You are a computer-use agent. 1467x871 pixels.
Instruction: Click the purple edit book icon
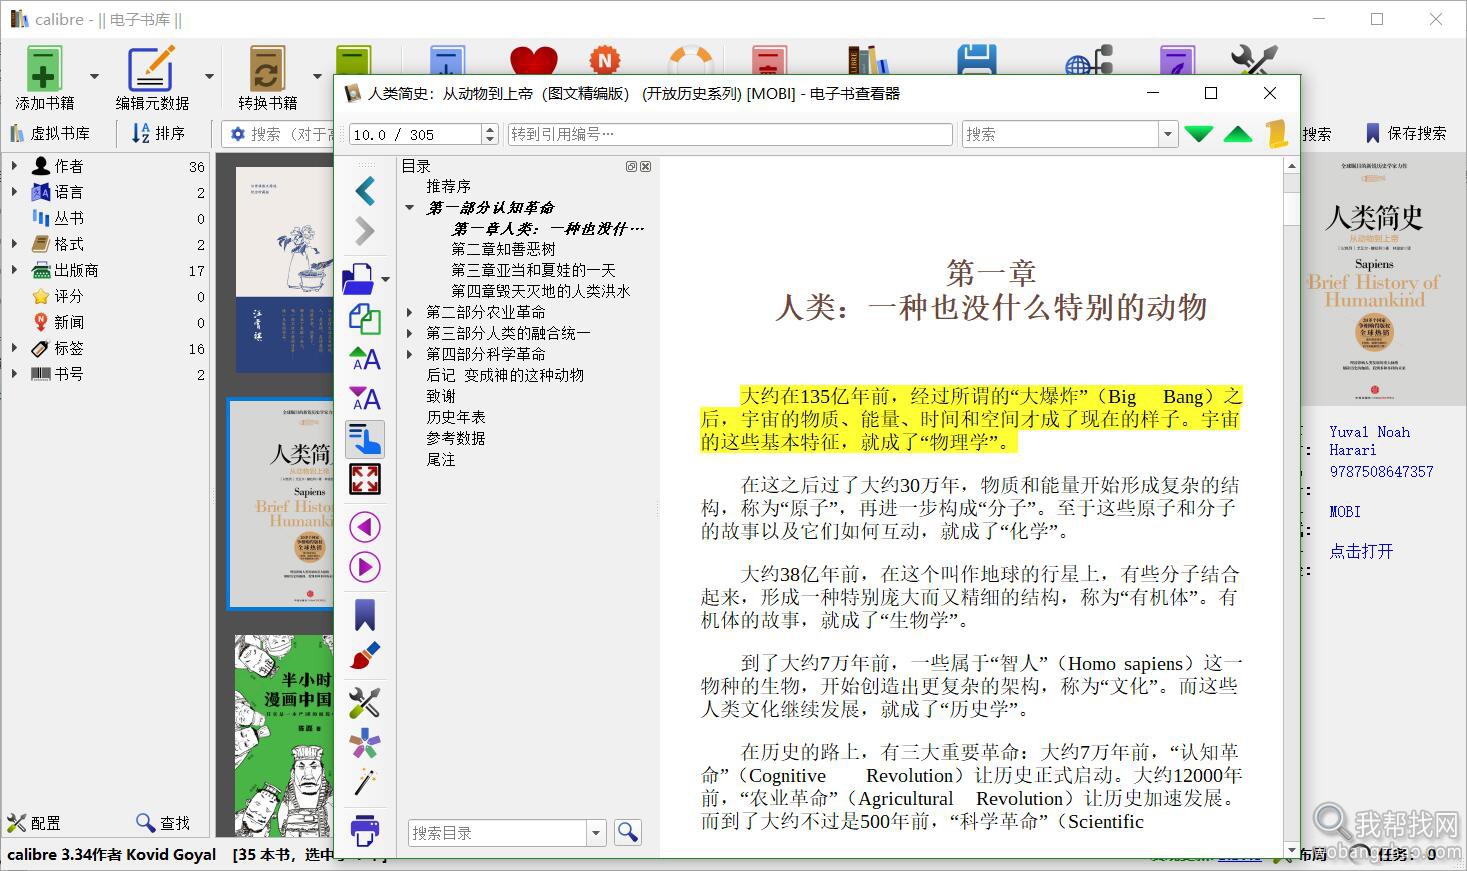pos(1177,60)
